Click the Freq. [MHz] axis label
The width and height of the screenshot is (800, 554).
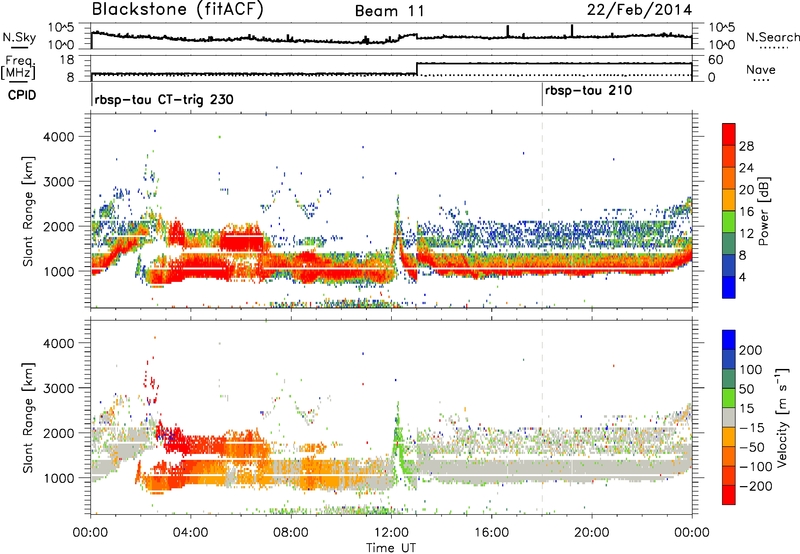[x=14, y=67]
